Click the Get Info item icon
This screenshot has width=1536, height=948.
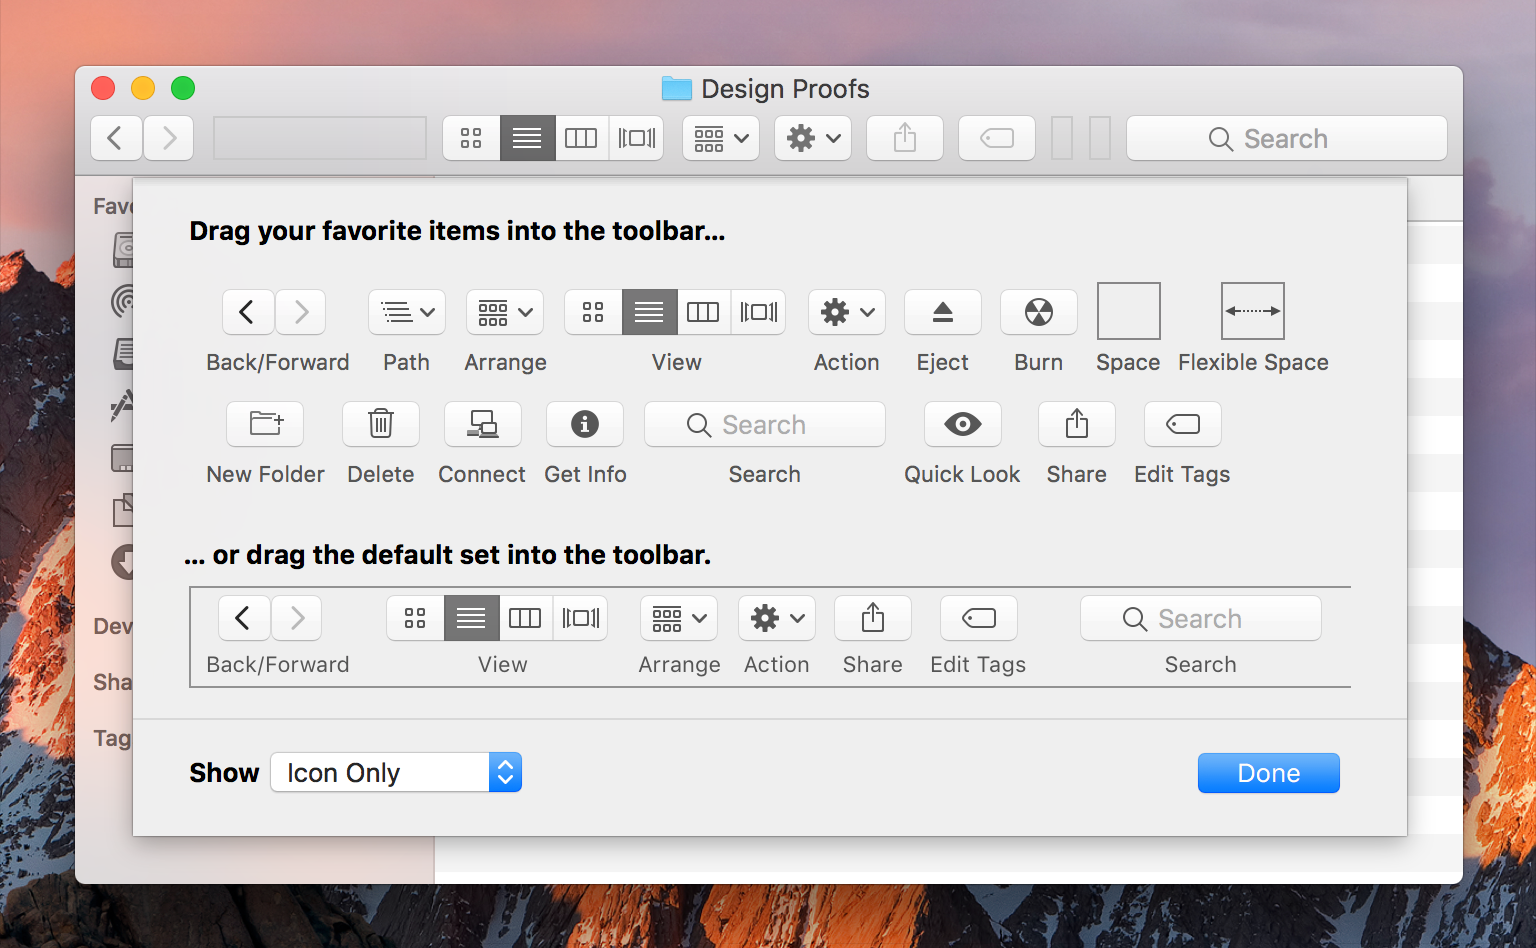[585, 424]
